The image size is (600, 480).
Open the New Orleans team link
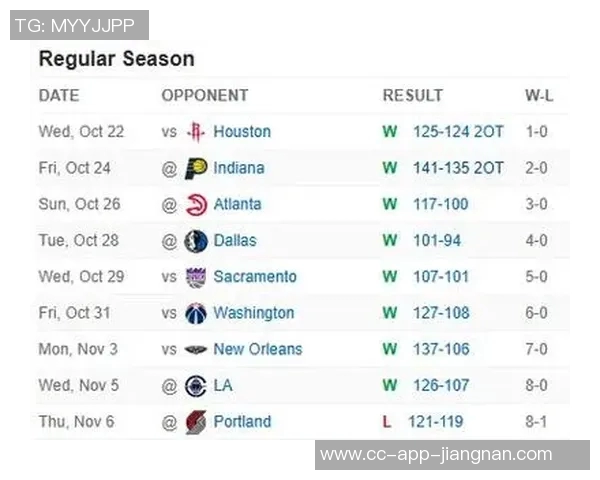(x=257, y=350)
